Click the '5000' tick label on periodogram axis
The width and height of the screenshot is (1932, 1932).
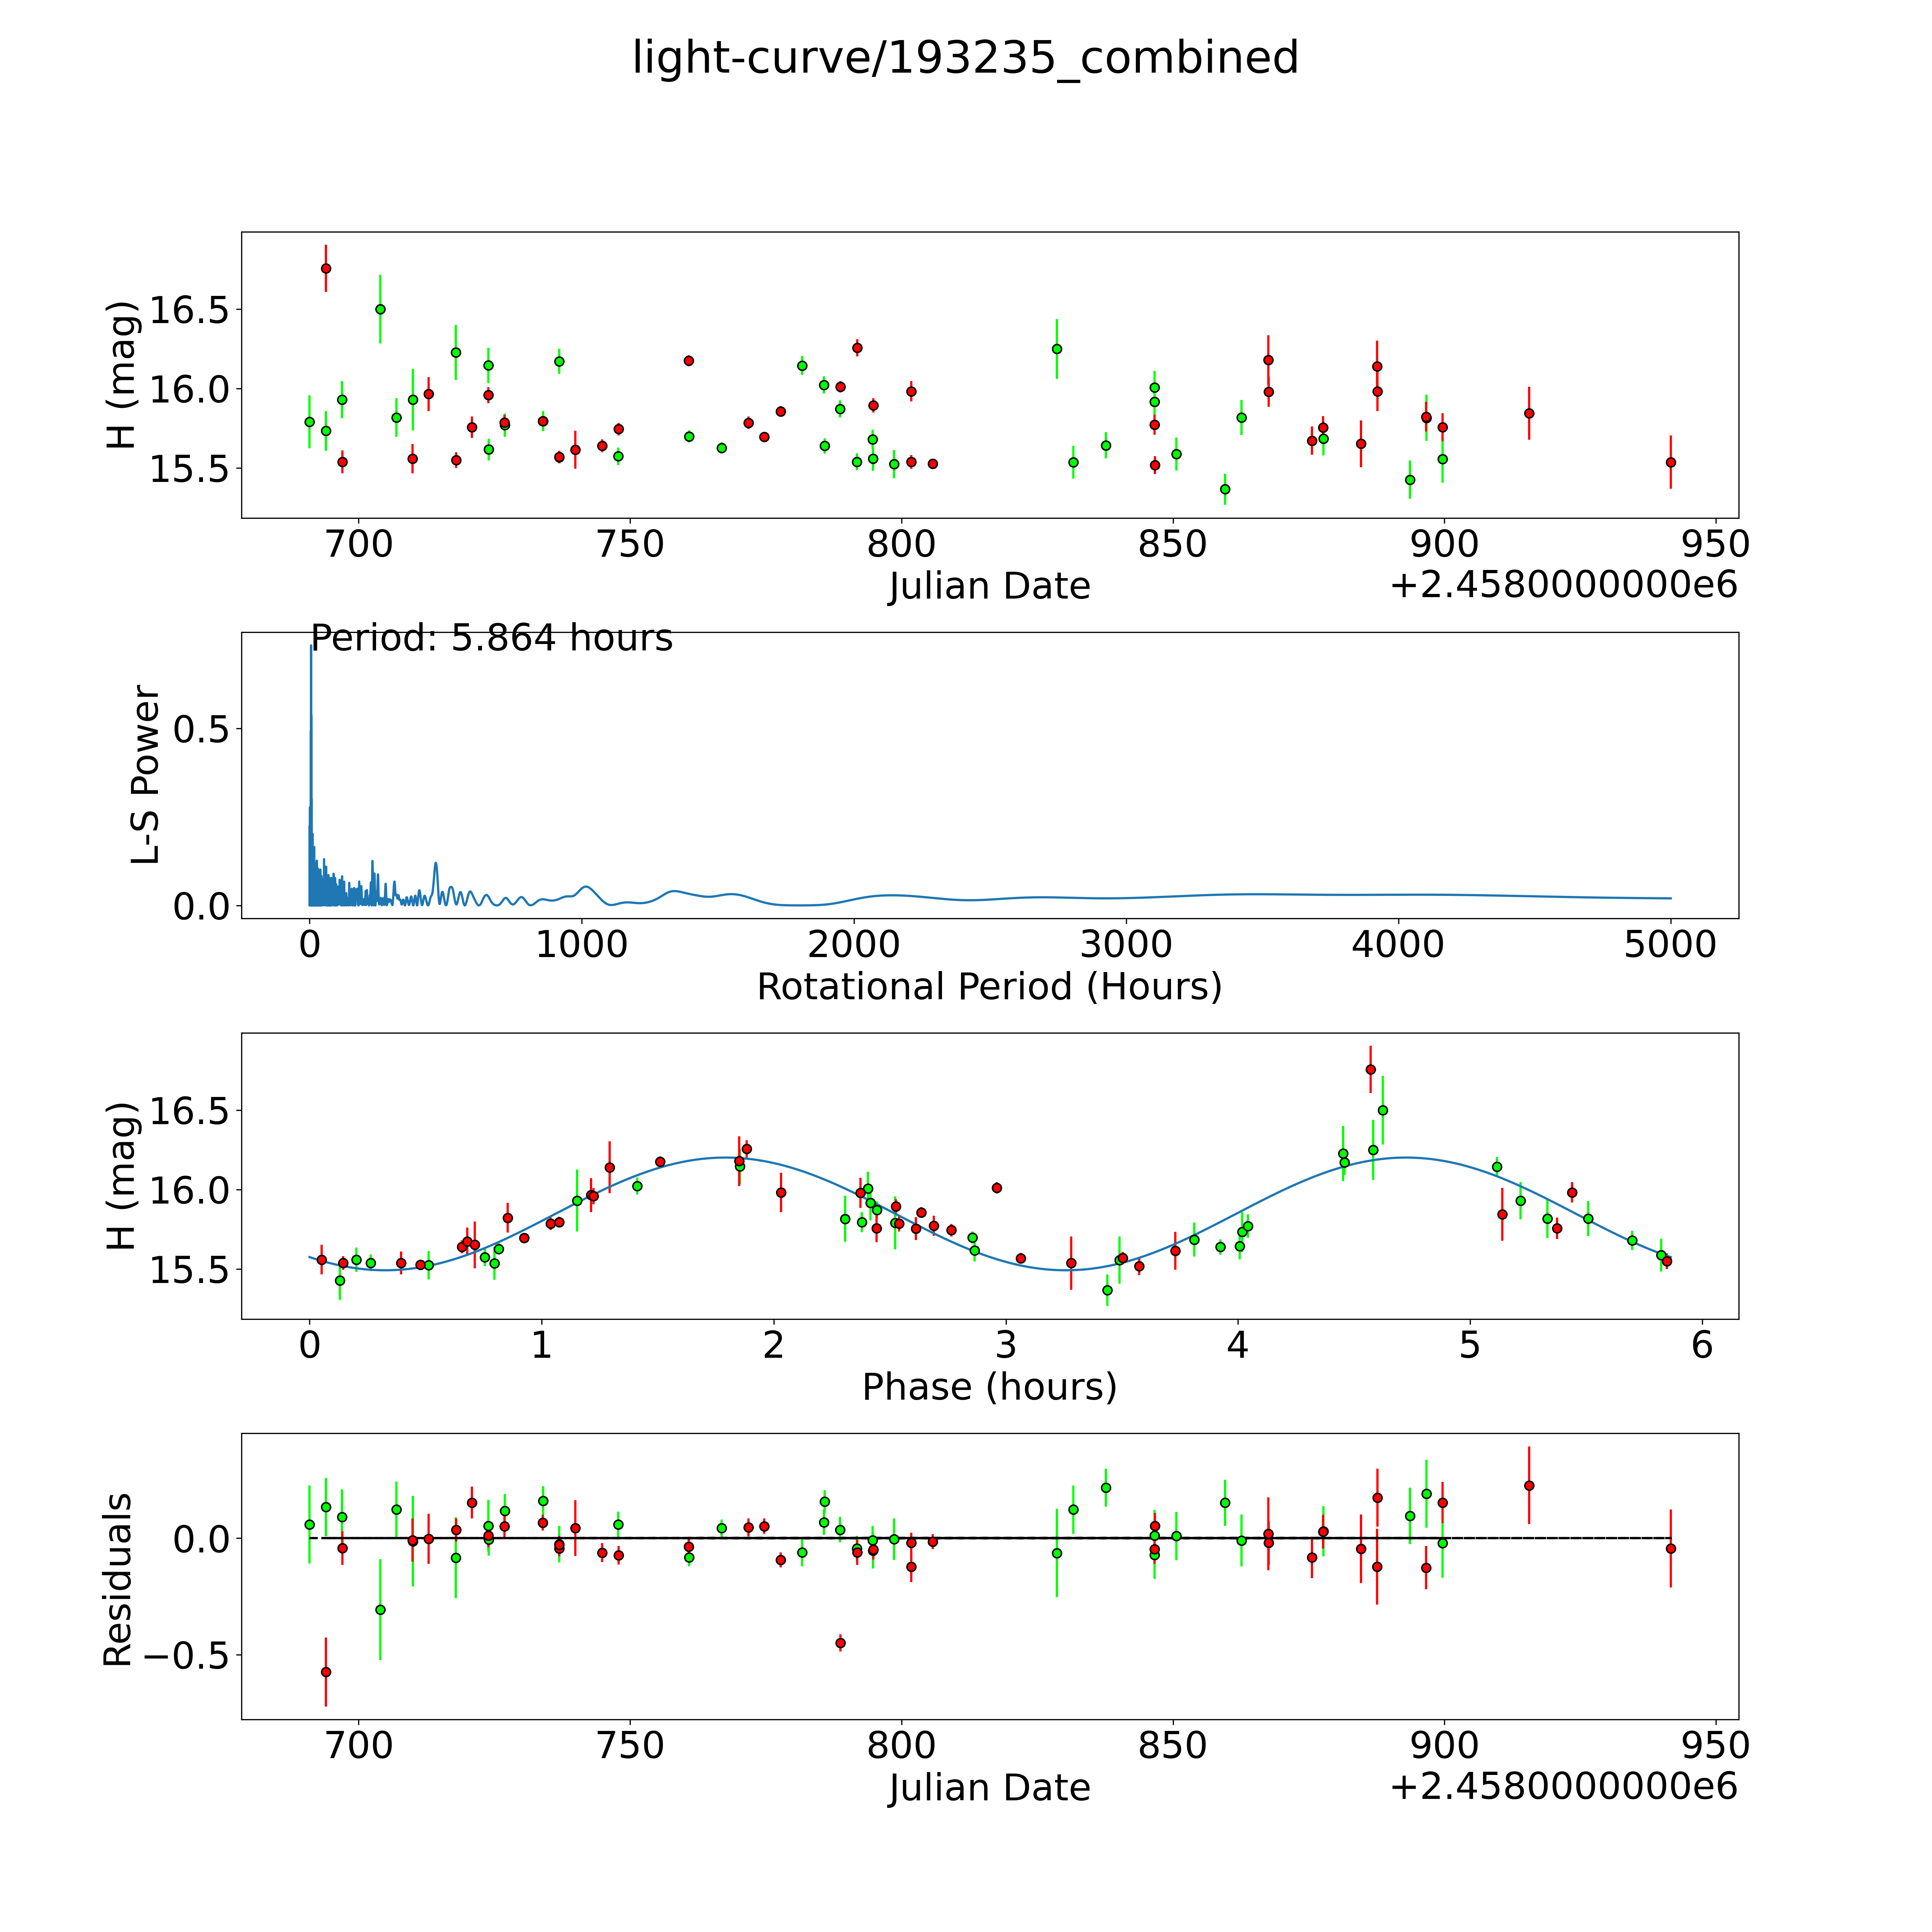pyautogui.click(x=1670, y=945)
